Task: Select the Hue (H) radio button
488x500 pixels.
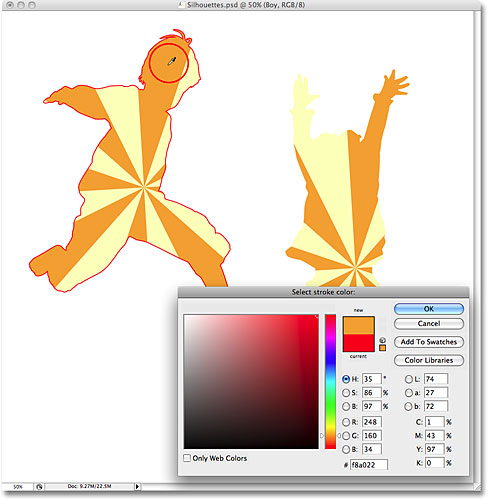Action: point(346,379)
